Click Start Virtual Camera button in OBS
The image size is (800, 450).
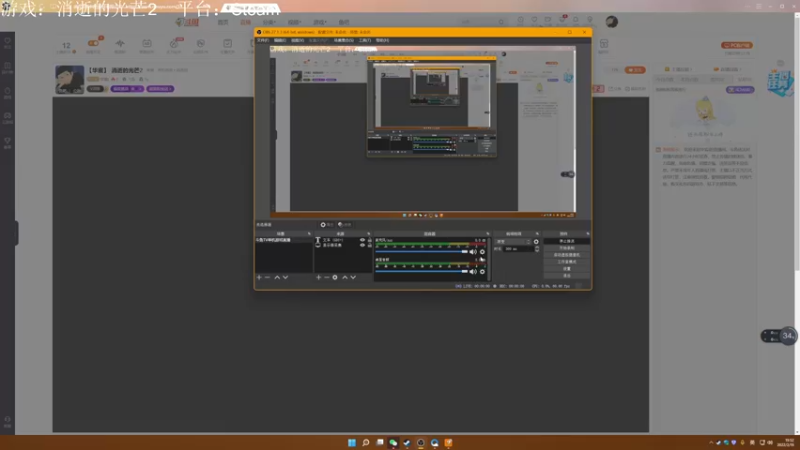(567, 255)
